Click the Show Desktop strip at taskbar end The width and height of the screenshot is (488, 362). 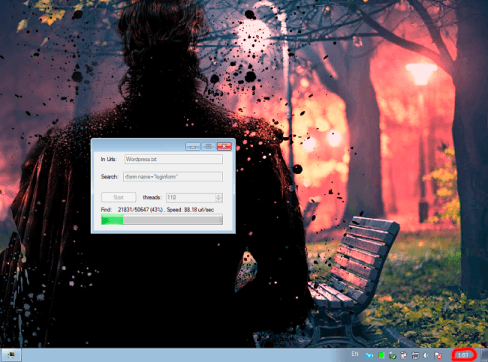click(x=484, y=355)
